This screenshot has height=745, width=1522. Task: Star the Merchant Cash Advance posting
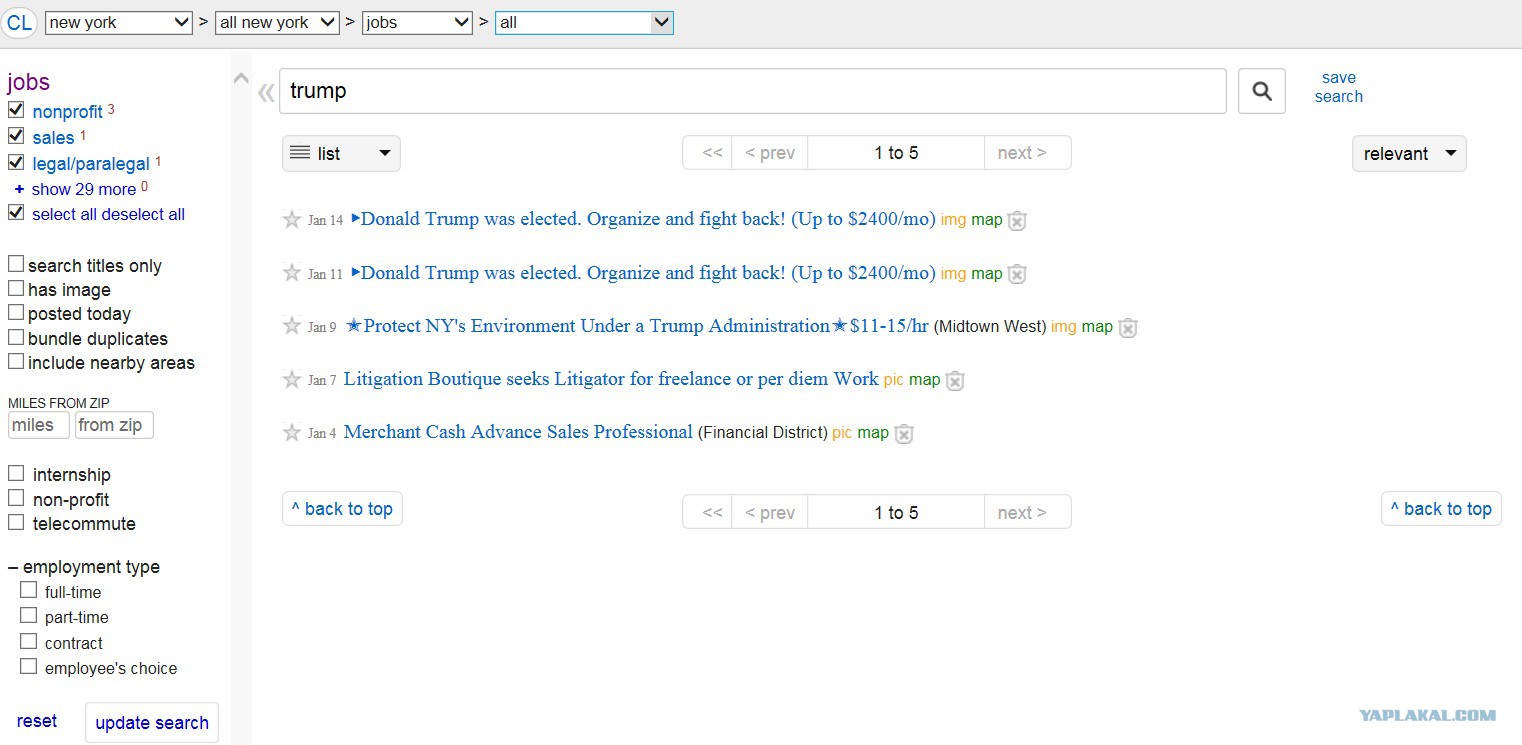click(292, 432)
